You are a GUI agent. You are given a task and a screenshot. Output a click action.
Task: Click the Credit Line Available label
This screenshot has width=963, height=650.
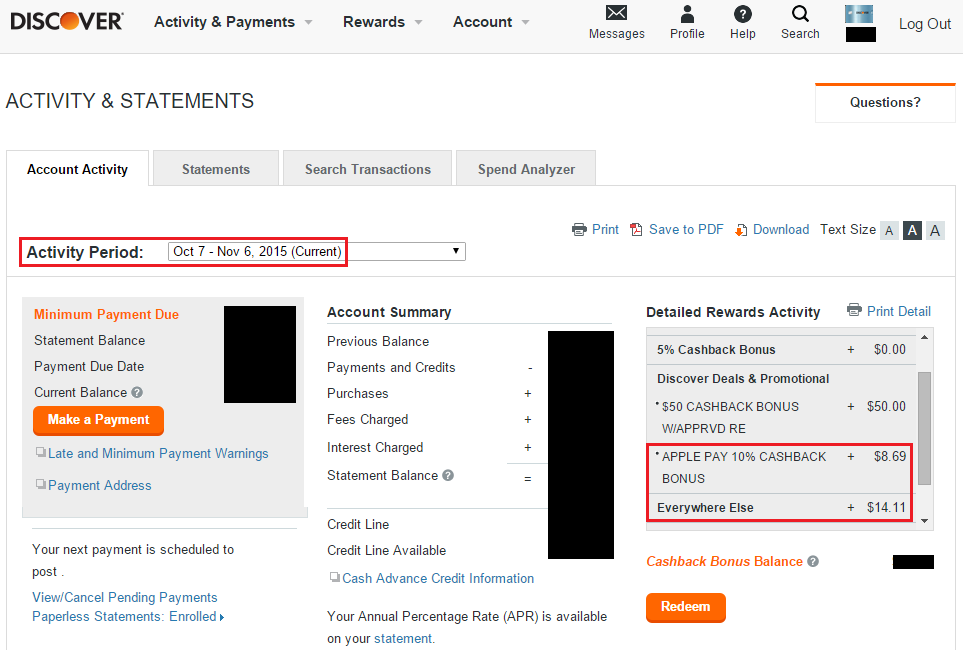pyautogui.click(x=386, y=550)
